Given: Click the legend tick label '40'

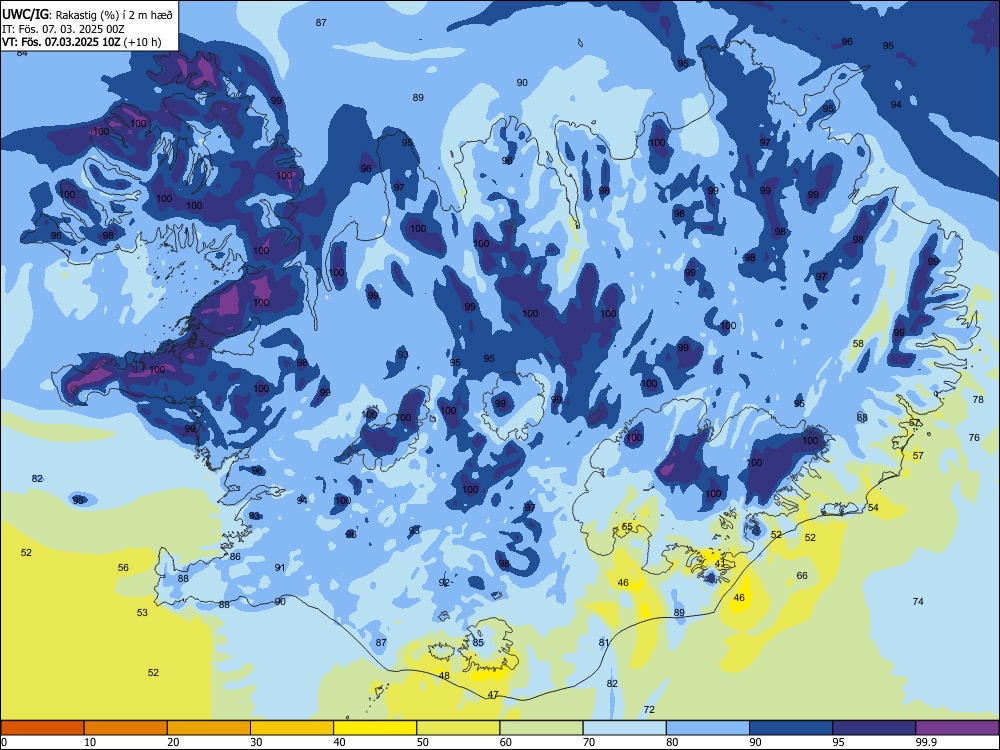Looking at the screenshot, I should coord(339,742).
